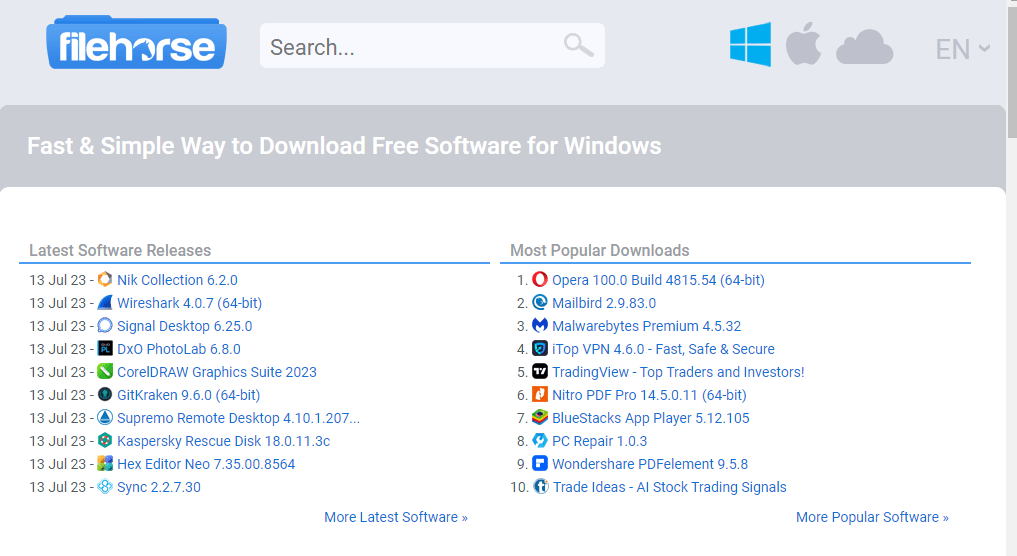The height and width of the screenshot is (556, 1017).
Task: Click More Popular Software link
Action: pyautogui.click(x=872, y=517)
